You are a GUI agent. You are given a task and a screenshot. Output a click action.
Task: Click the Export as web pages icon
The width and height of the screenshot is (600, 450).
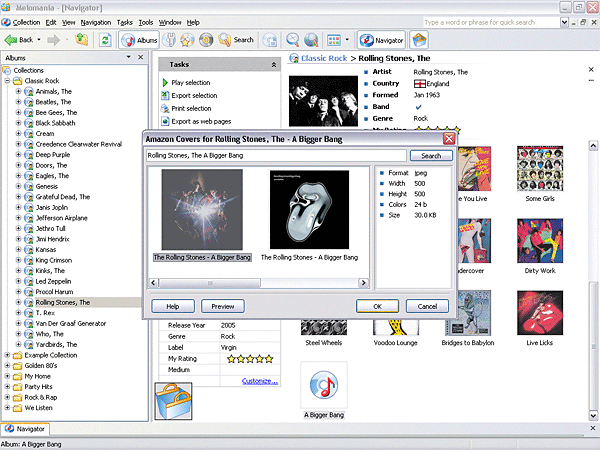pos(164,121)
